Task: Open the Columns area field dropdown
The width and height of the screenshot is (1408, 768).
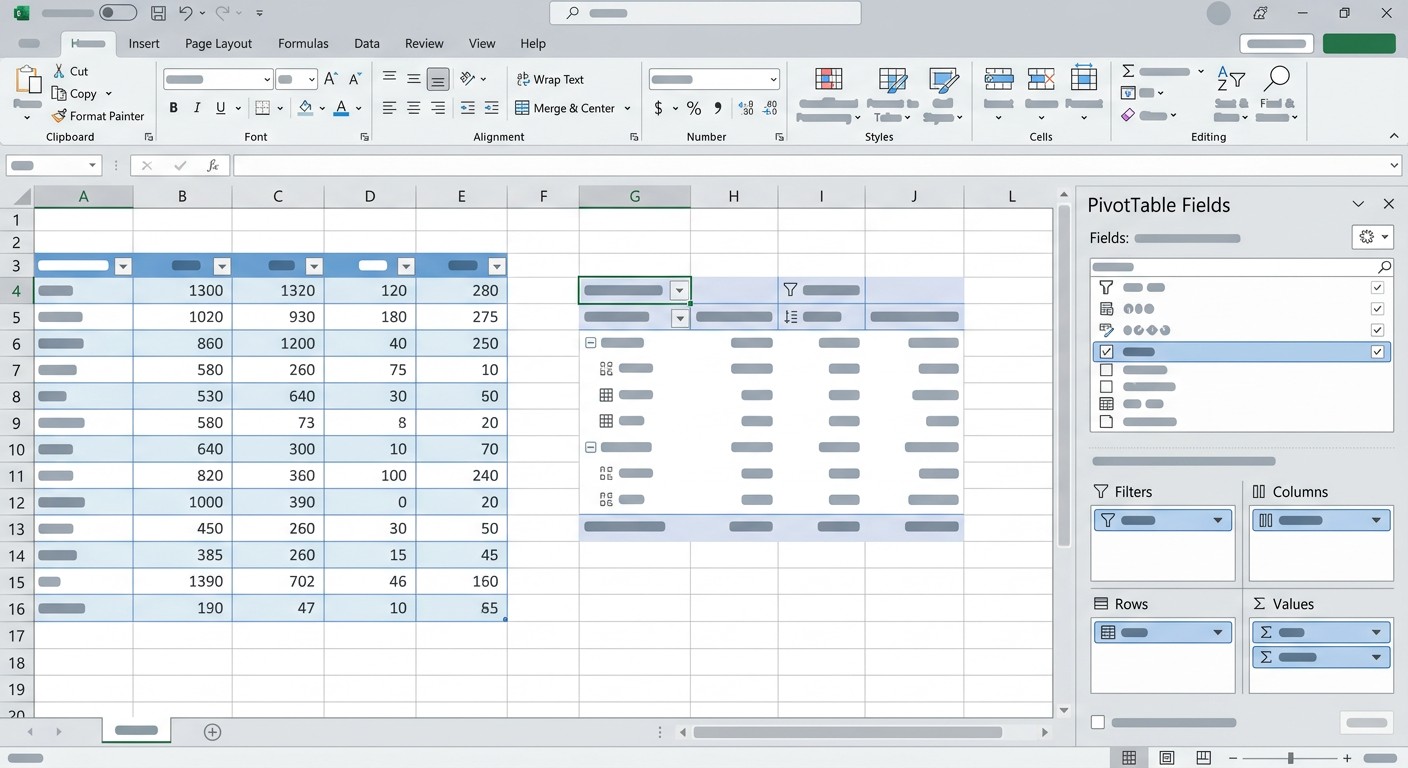Action: pyautogui.click(x=1376, y=520)
